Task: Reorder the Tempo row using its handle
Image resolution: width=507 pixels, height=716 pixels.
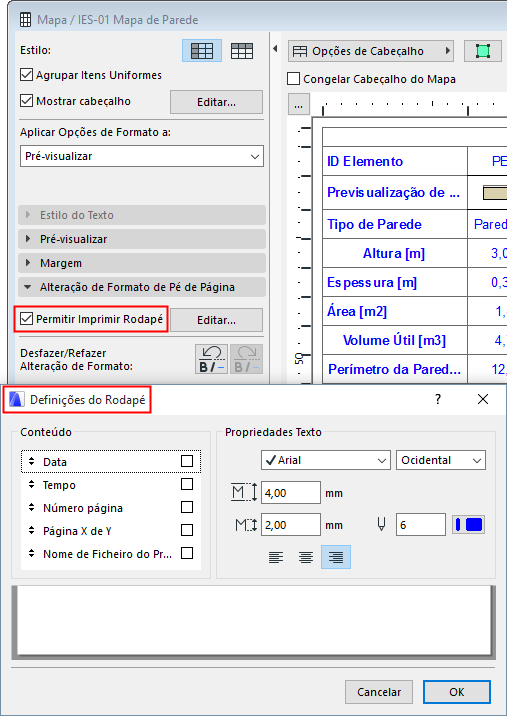Action: click(x=32, y=484)
